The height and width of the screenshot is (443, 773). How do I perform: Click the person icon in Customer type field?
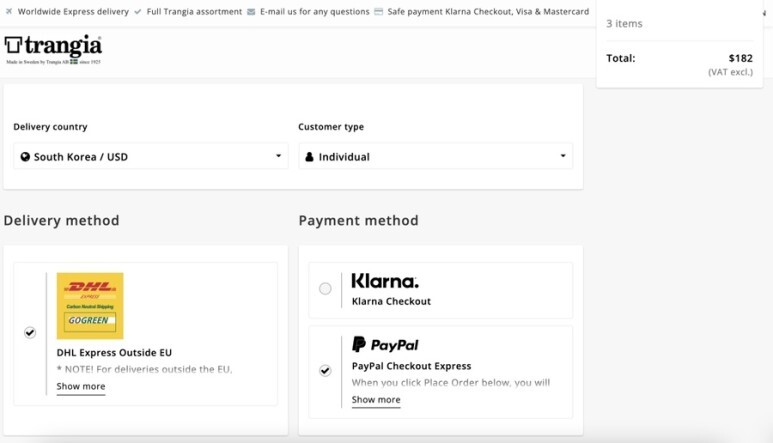coord(309,157)
